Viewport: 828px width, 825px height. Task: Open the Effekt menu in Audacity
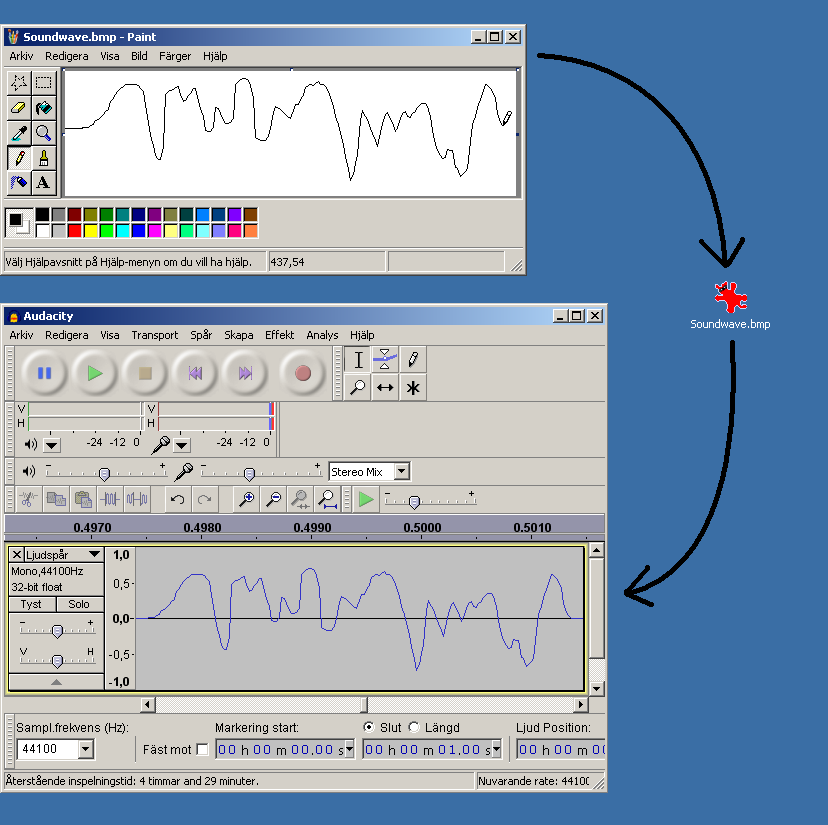(279, 335)
